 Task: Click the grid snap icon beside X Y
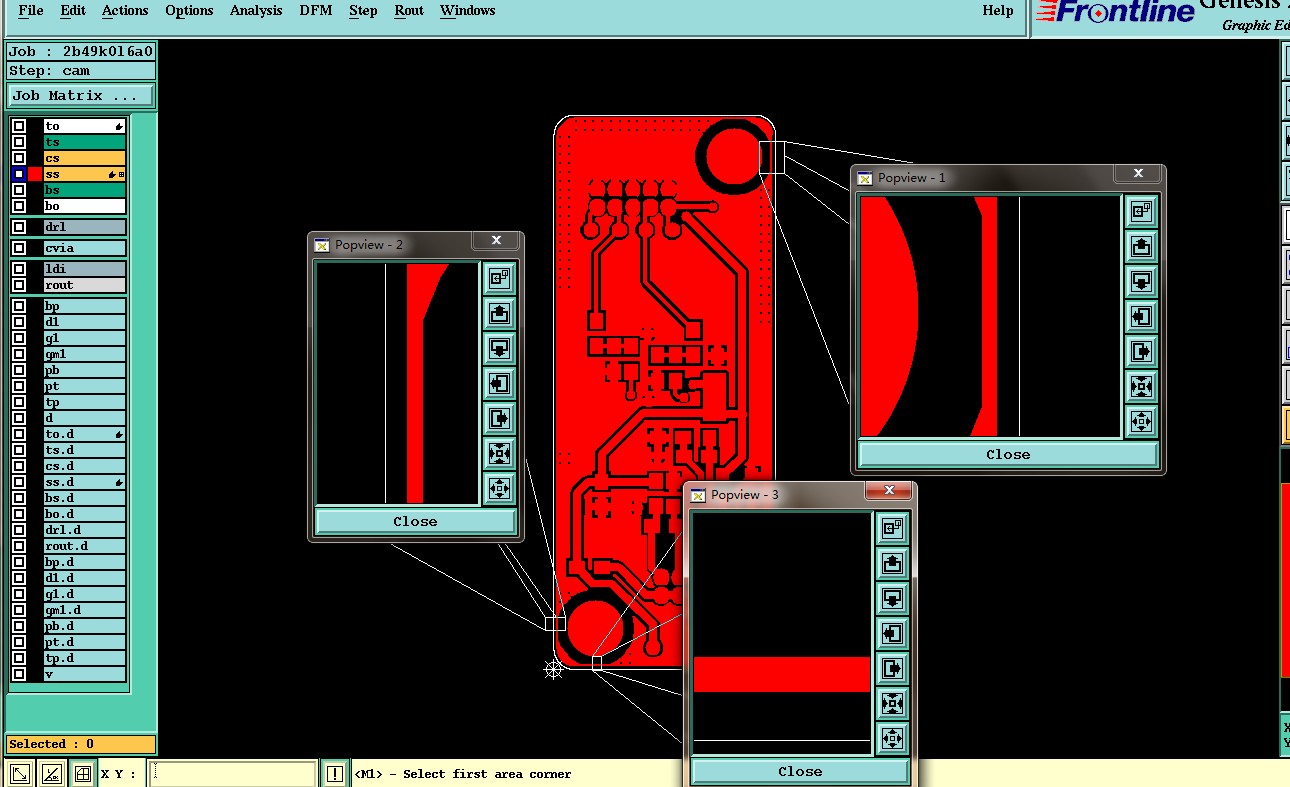[x=83, y=774]
